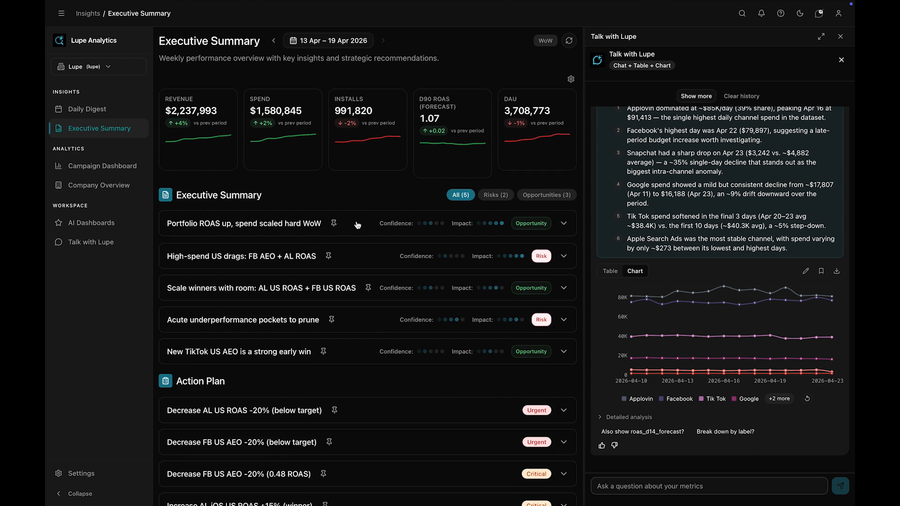Pin the Acute underperformance pockets insight
This screenshot has width=900, height=506.
point(331,320)
